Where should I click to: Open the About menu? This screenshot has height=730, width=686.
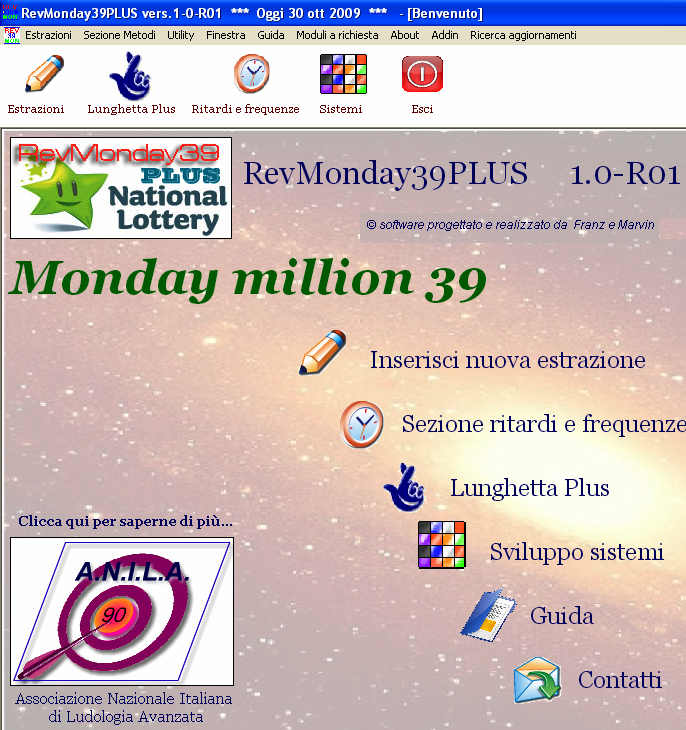pyautogui.click(x=405, y=35)
